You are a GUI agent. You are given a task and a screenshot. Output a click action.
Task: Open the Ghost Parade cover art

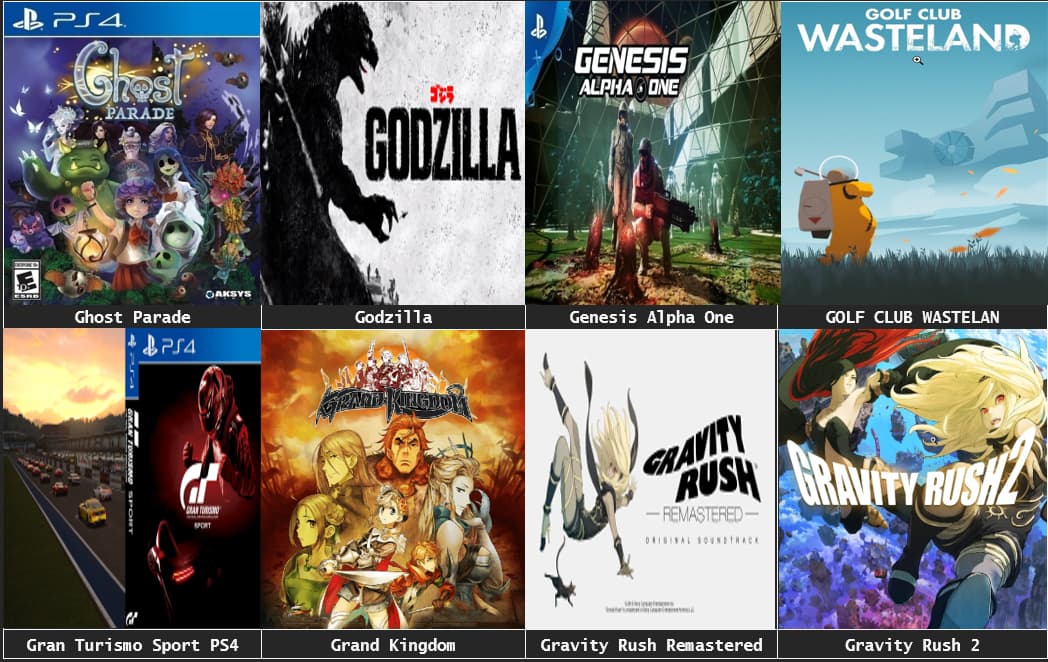click(132, 153)
